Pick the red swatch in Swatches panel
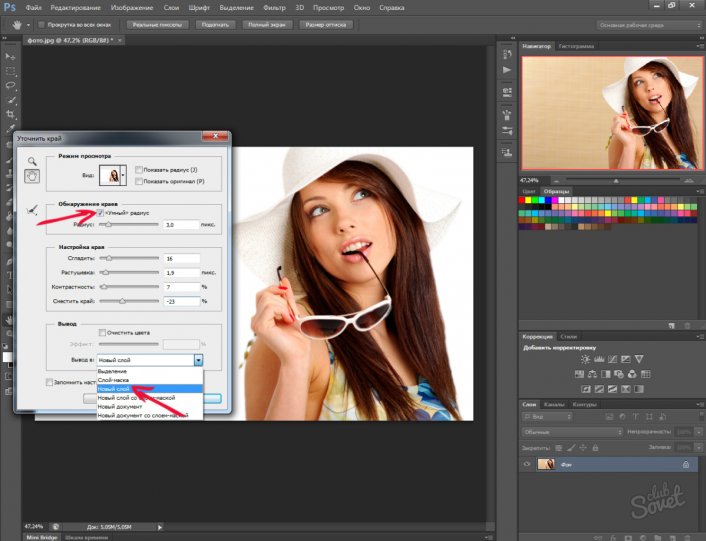 522,200
